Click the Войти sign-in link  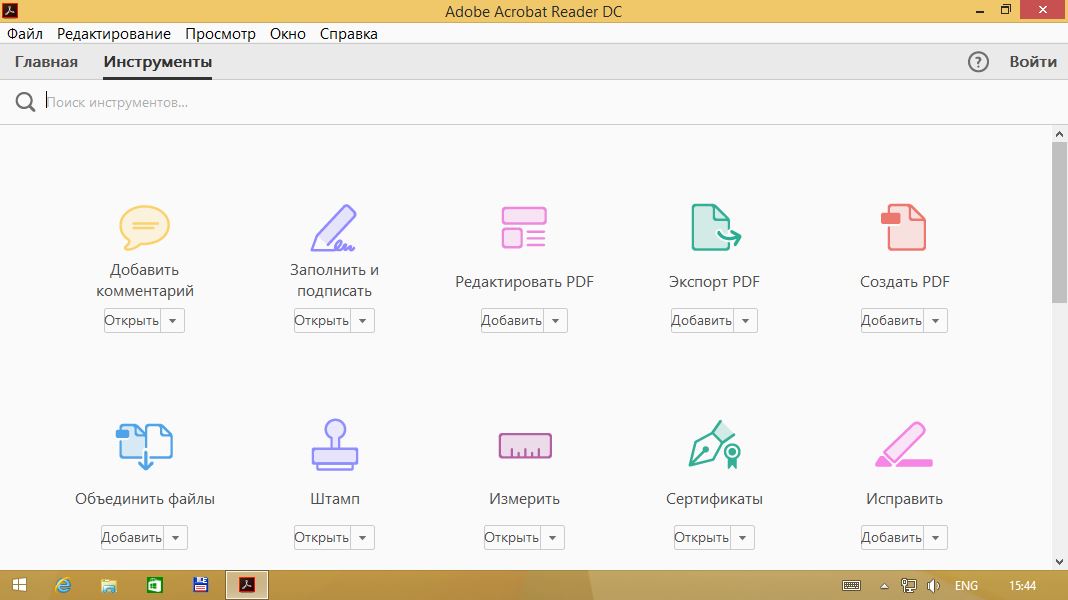tap(1033, 62)
